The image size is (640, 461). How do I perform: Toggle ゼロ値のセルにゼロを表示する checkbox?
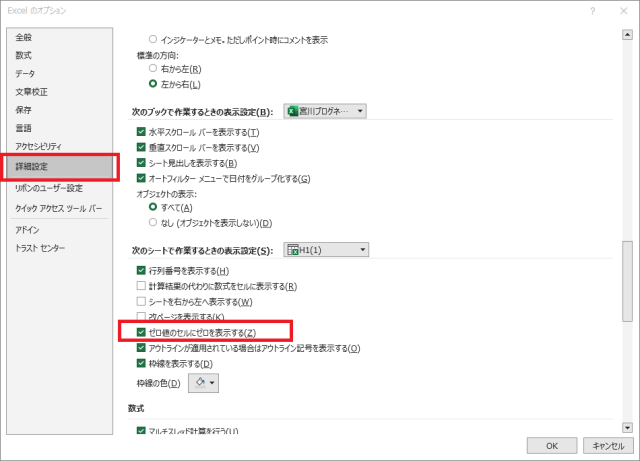coord(141,332)
